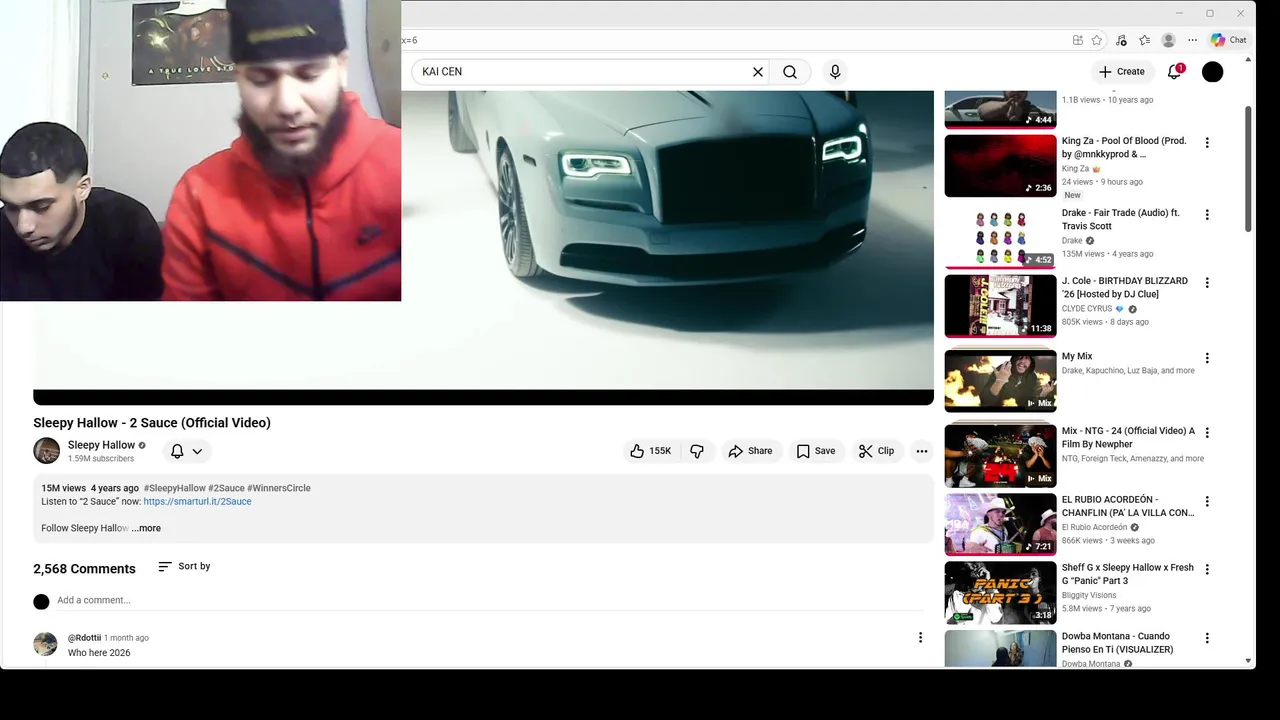The height and width of the screenshot is (720, 1280).
Task: Clip the video
Action: pos(876,451)
